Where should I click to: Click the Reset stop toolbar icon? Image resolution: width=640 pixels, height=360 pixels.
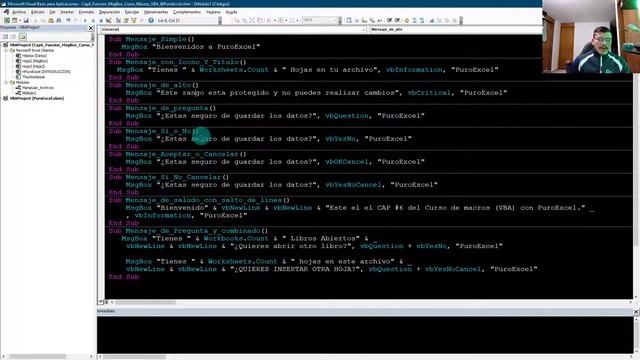(x=101, y=20)
